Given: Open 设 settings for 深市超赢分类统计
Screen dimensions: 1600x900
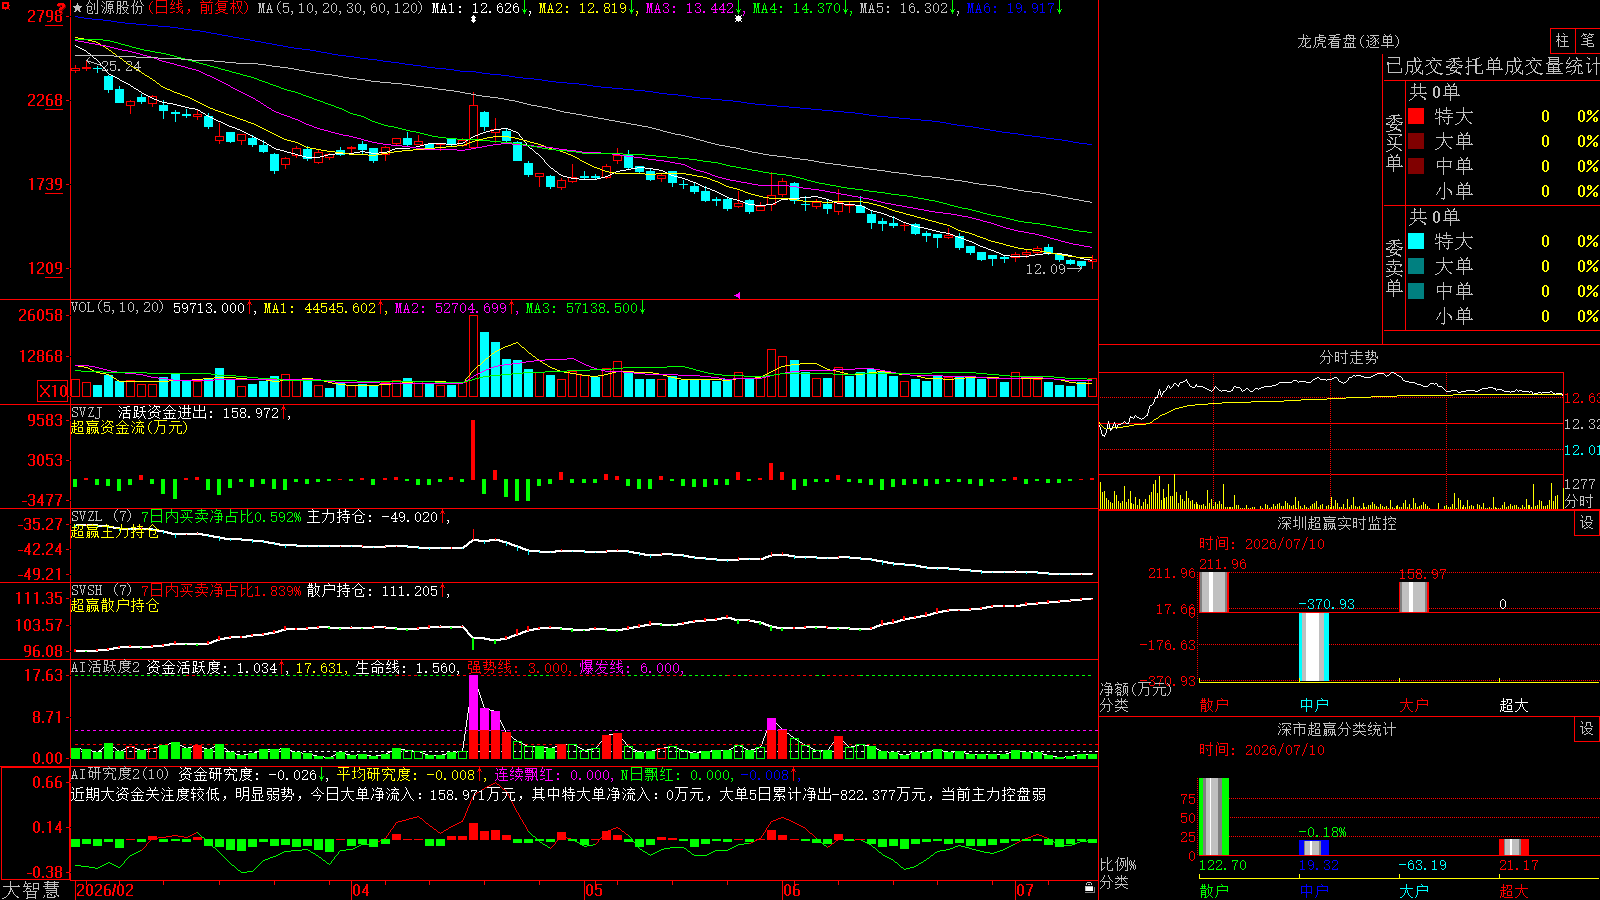Looking at the screenshot, I should click(x=1587, y=729).
